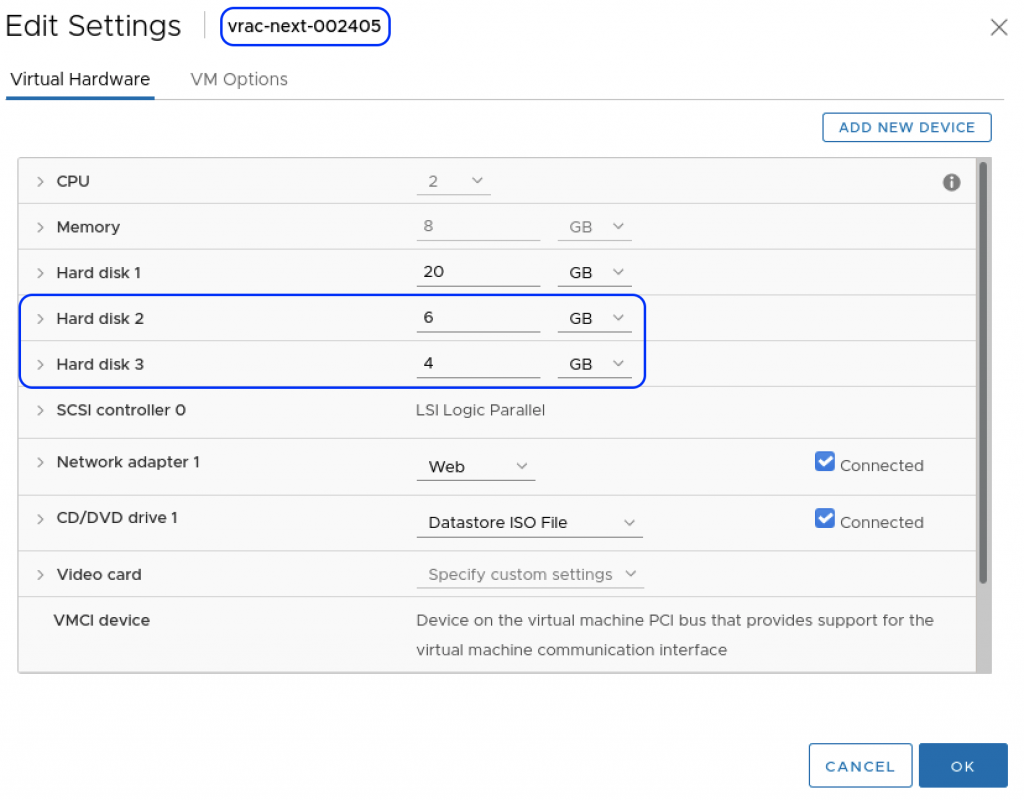This screenshot has height=800, width=1024.
Task: Toggle CD/DVD drive 1 Connected checkbox
Action: (825, 518)
